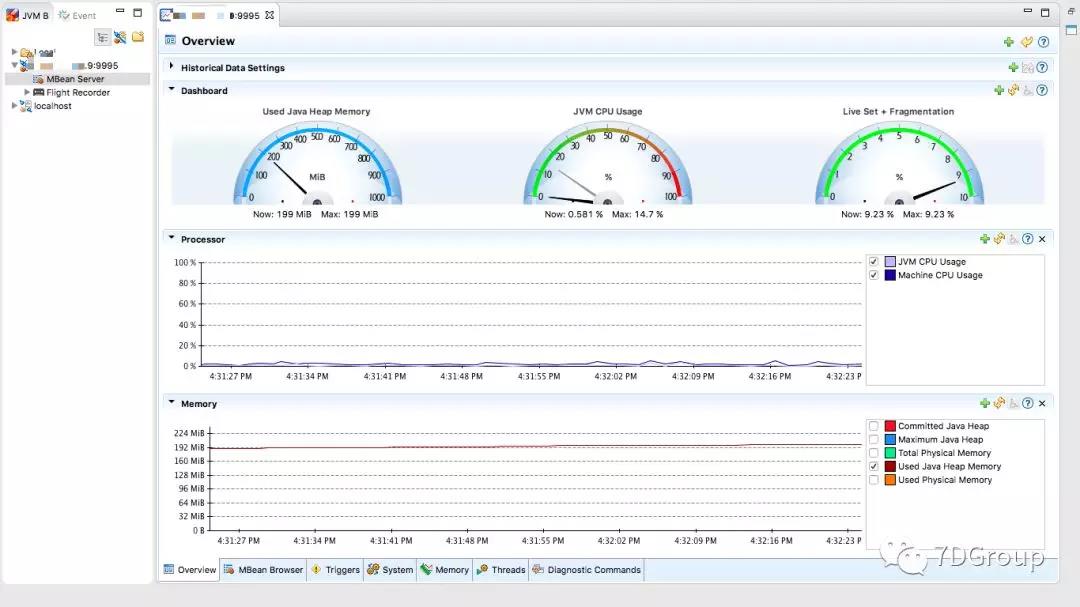The image size is (1080, 607).
Task: Add attribute with Processor's green plus
Action: pos(984,239)
